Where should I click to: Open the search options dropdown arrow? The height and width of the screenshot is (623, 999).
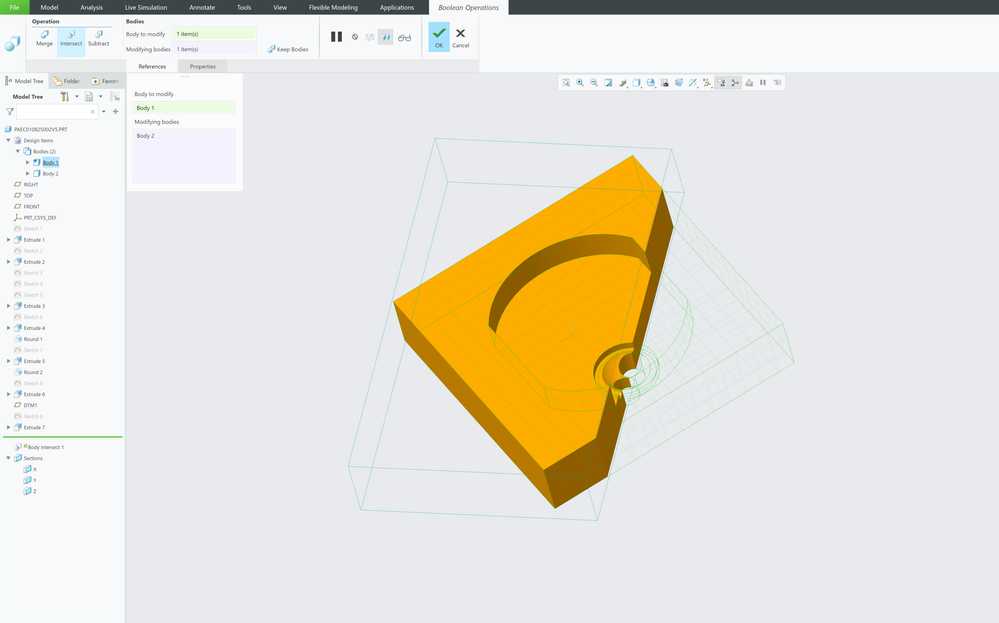point(104,111)
